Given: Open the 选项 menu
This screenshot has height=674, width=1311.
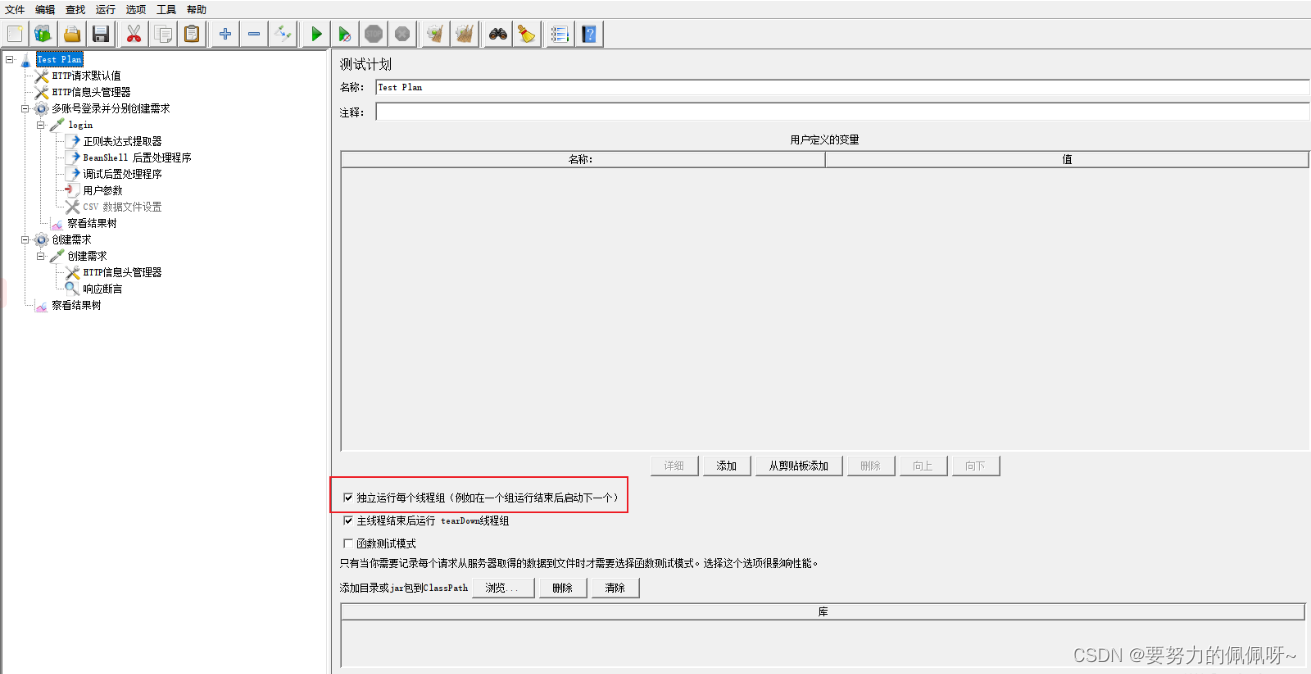Looking at the screenshot, I should (136, 9).
